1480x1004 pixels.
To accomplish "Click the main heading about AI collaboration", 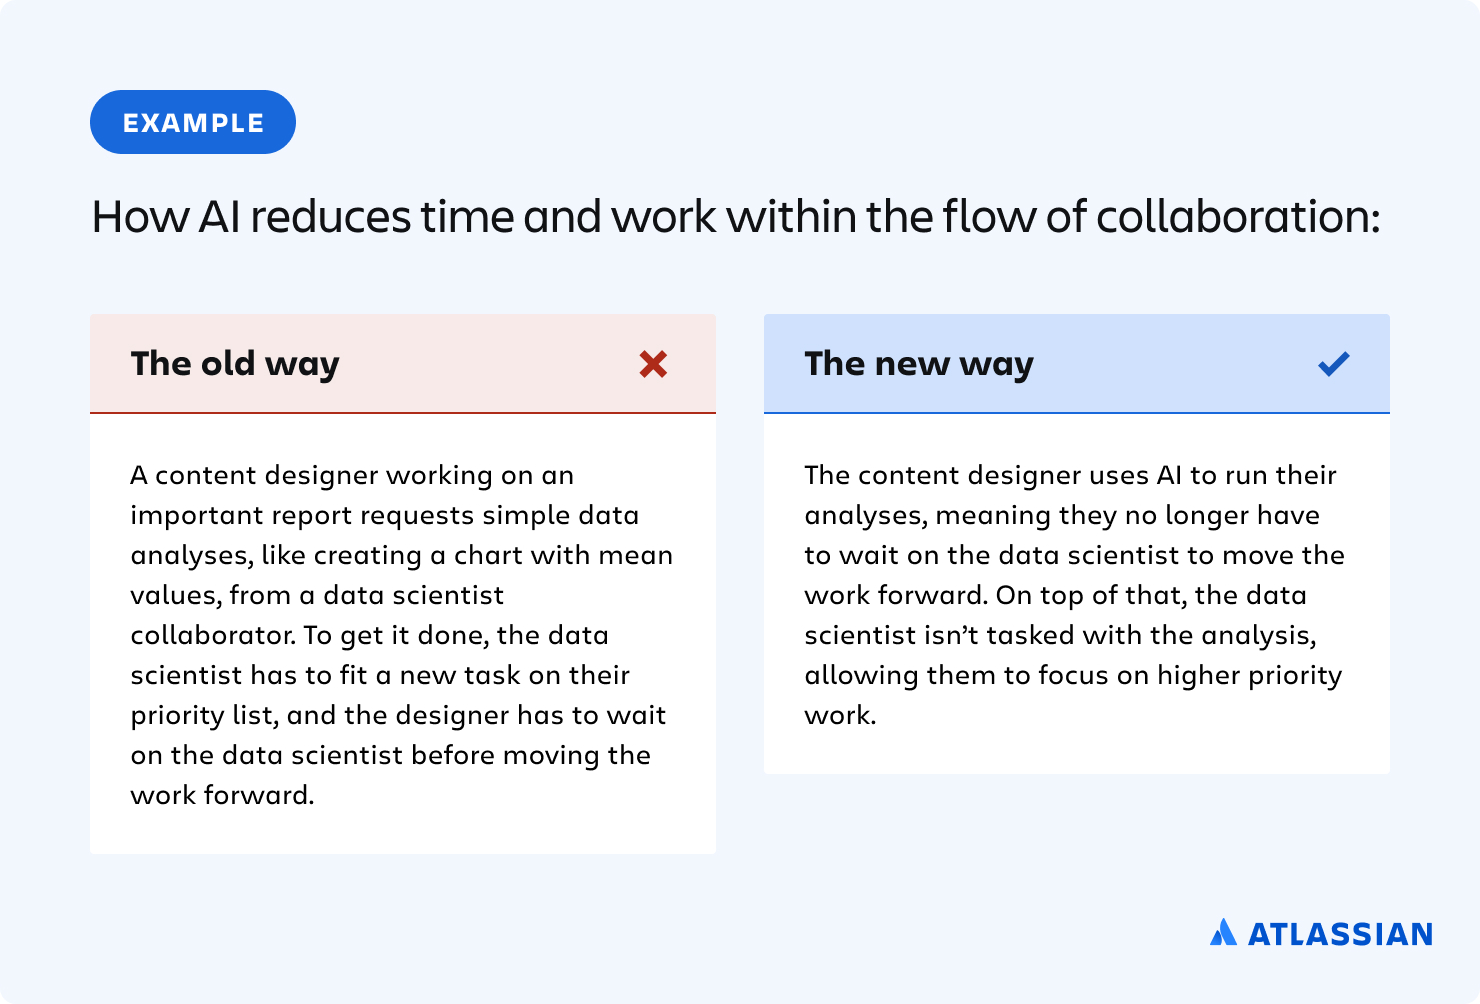I will click(x=735, y=217).
